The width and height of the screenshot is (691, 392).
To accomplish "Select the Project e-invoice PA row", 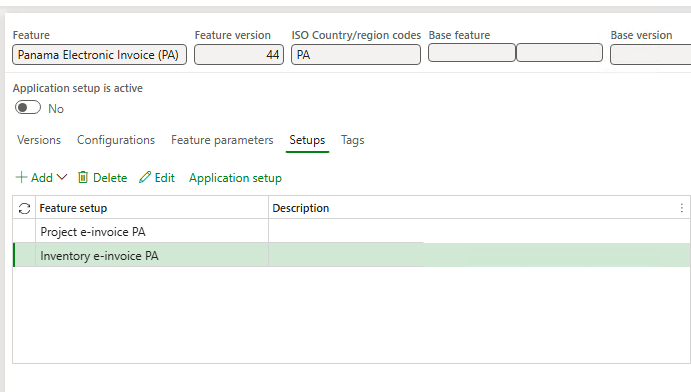I will 352,232.
